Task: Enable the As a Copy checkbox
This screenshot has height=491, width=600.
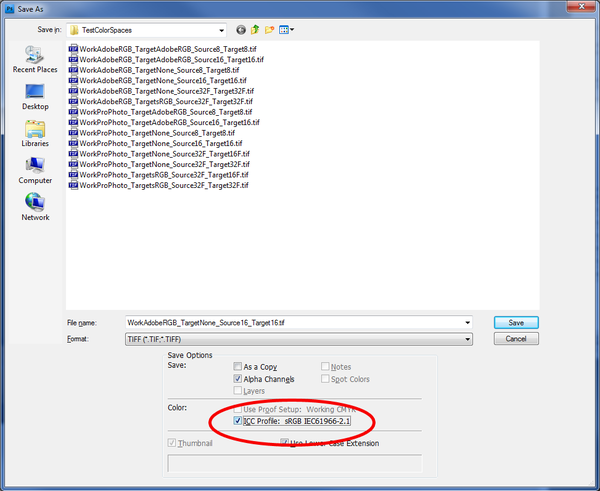Action: 237,367
